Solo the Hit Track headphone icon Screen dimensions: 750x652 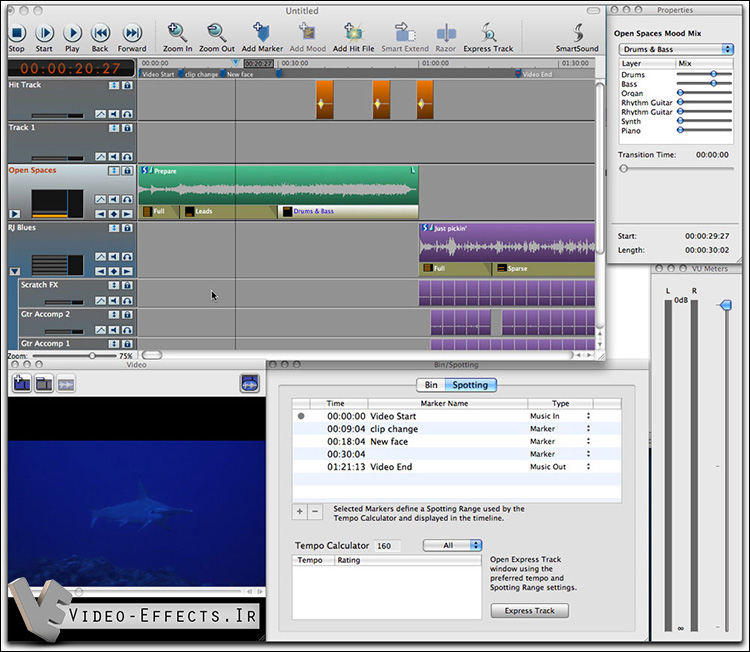click(127, 114)
